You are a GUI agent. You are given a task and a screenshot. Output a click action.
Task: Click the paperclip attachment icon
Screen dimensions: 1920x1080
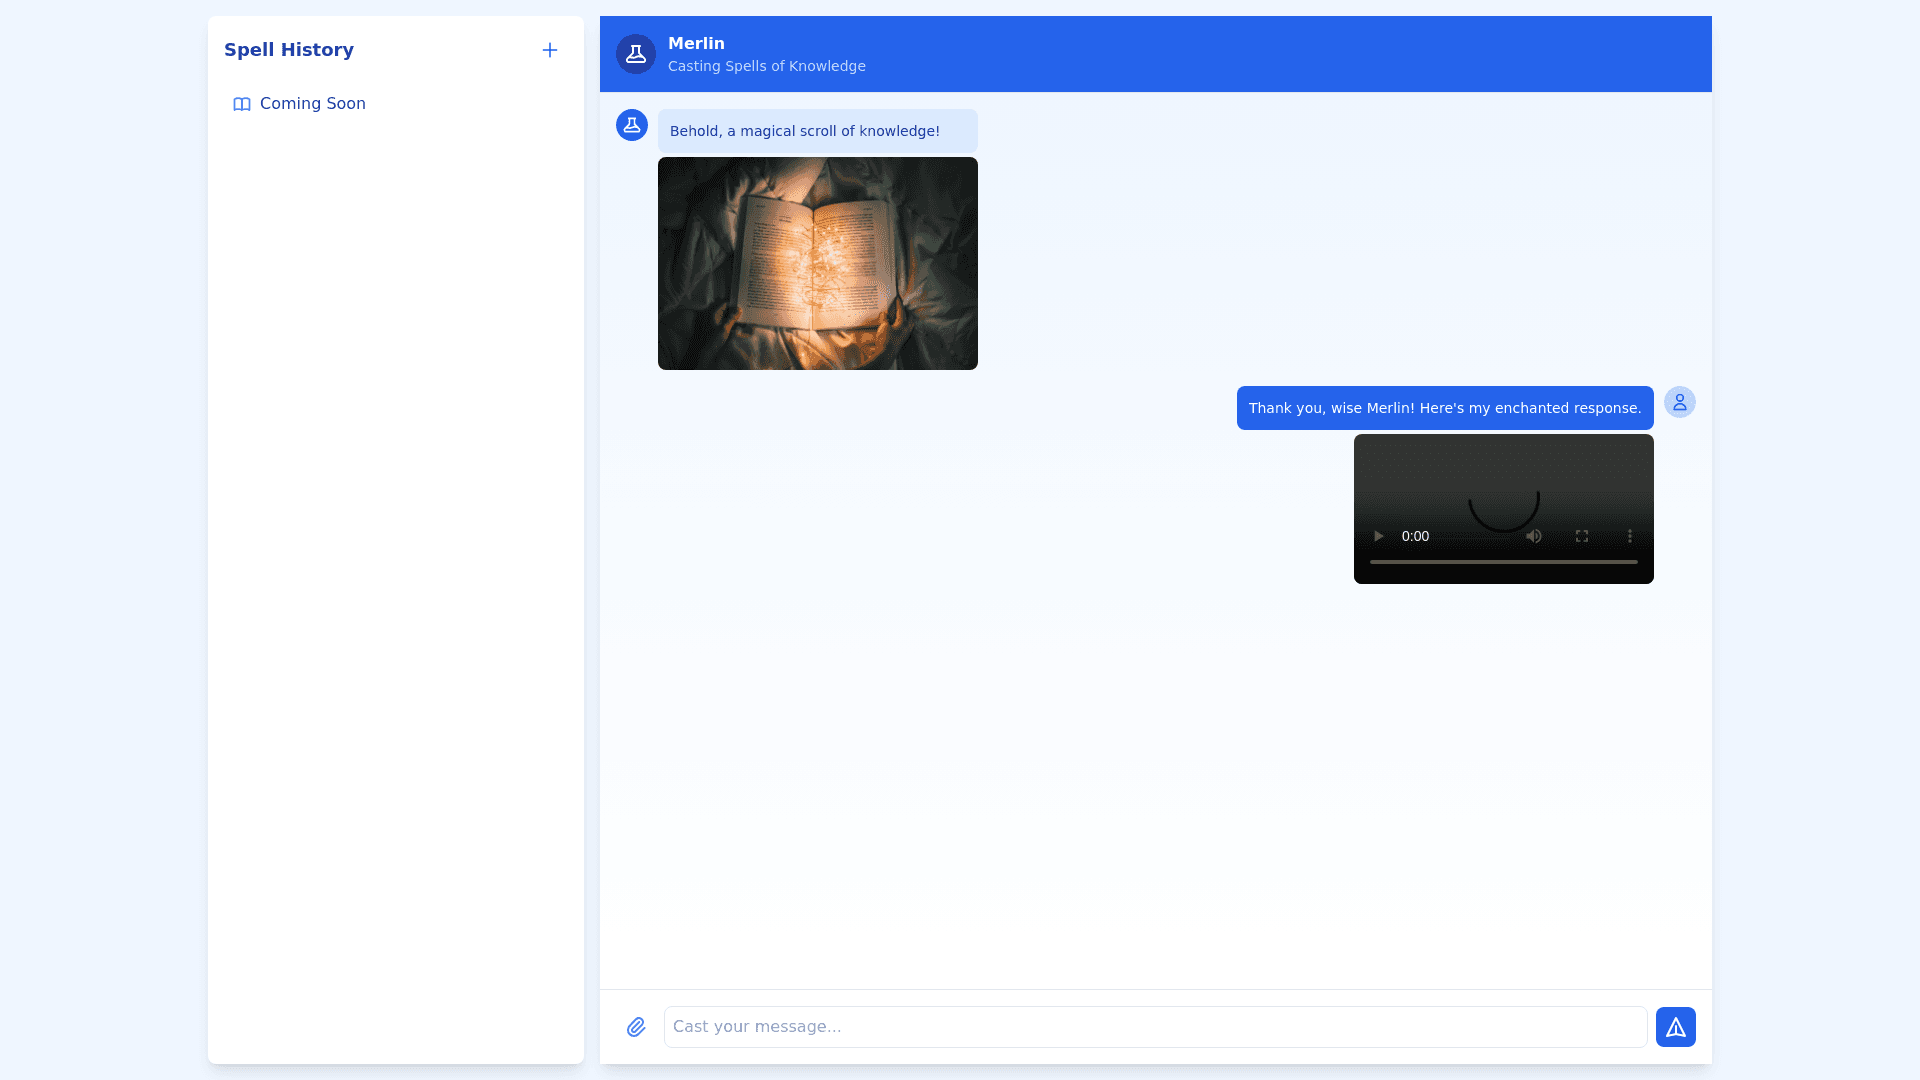pos(636,1027)
